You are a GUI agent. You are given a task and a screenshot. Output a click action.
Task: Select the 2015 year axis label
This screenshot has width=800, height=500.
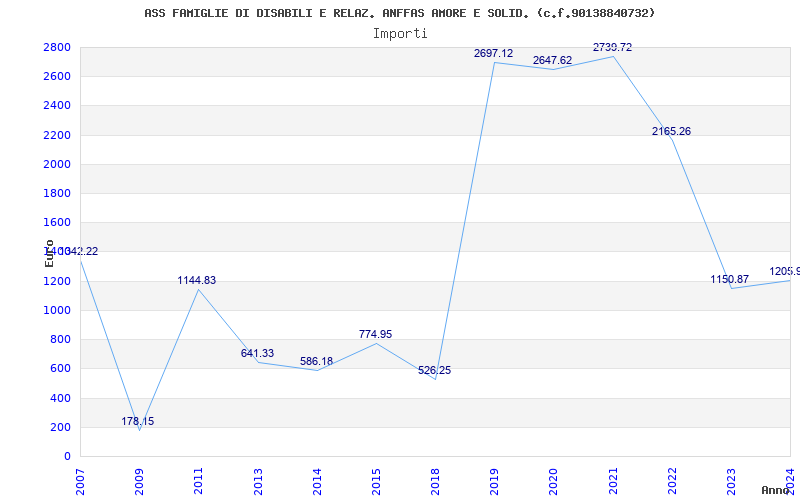pos(377,482)
